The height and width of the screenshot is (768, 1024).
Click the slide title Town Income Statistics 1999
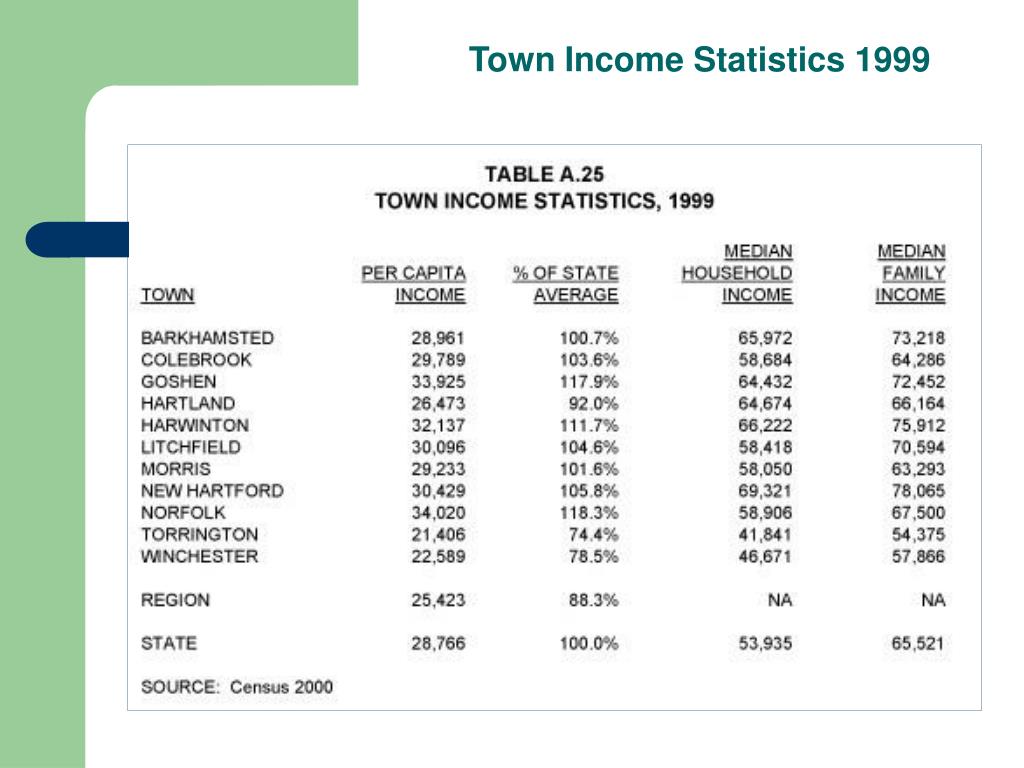699,59
